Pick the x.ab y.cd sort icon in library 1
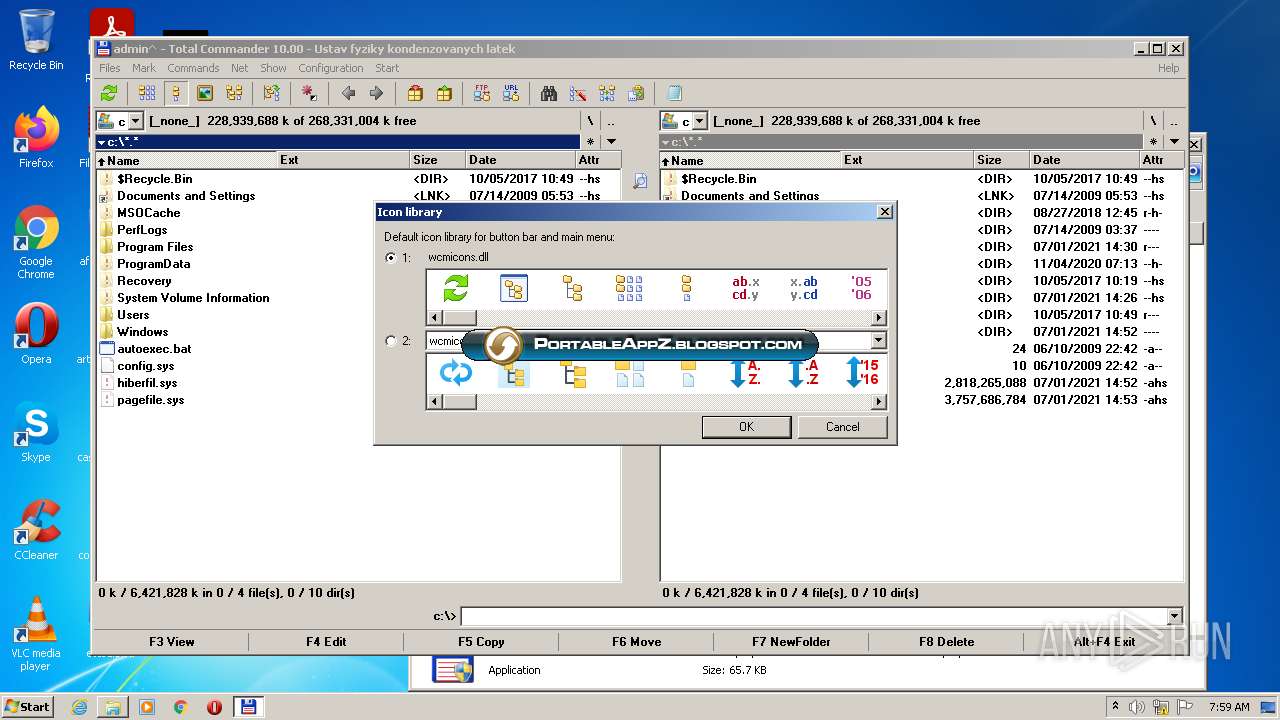The width and height of the screenshot is (1280, 720). coord(804,289)
